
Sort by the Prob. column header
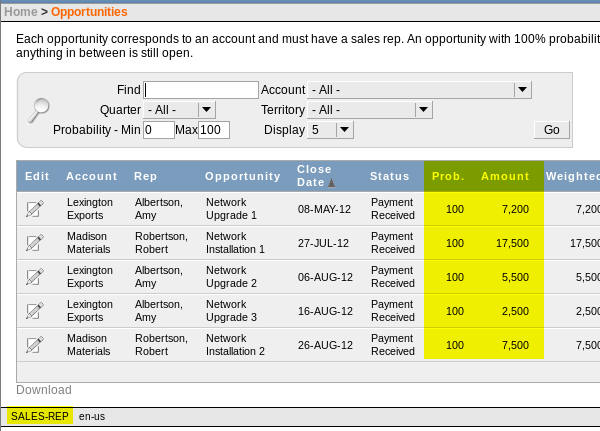[448, 176]
